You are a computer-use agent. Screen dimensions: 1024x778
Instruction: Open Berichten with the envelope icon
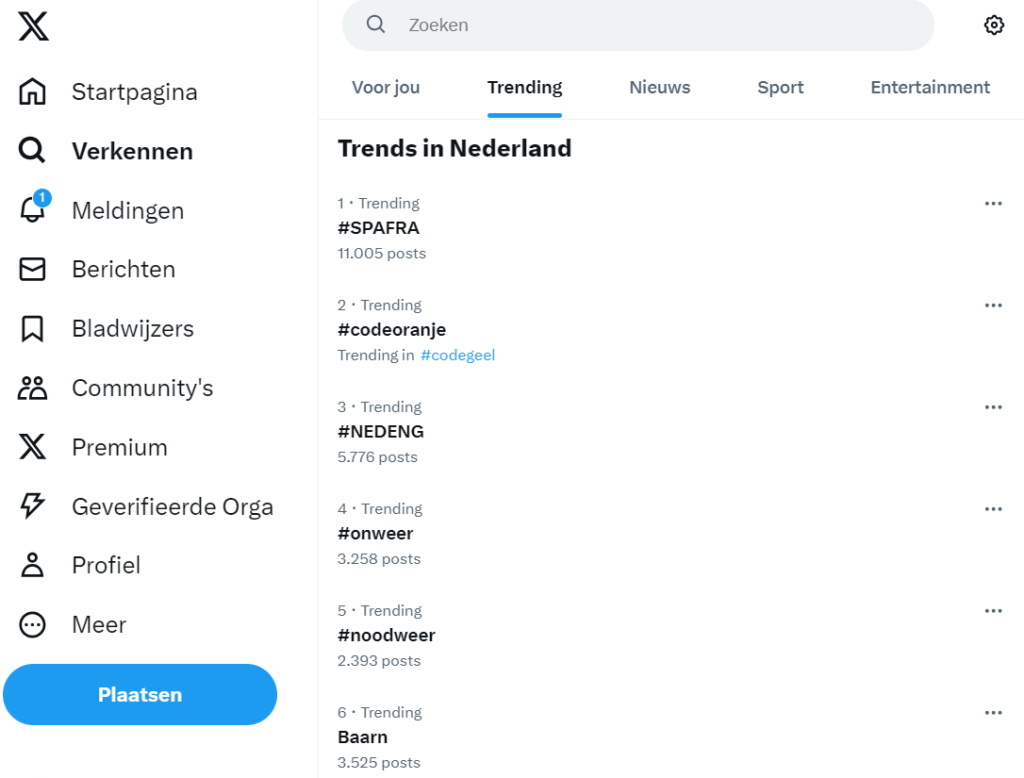coord(33,269)
